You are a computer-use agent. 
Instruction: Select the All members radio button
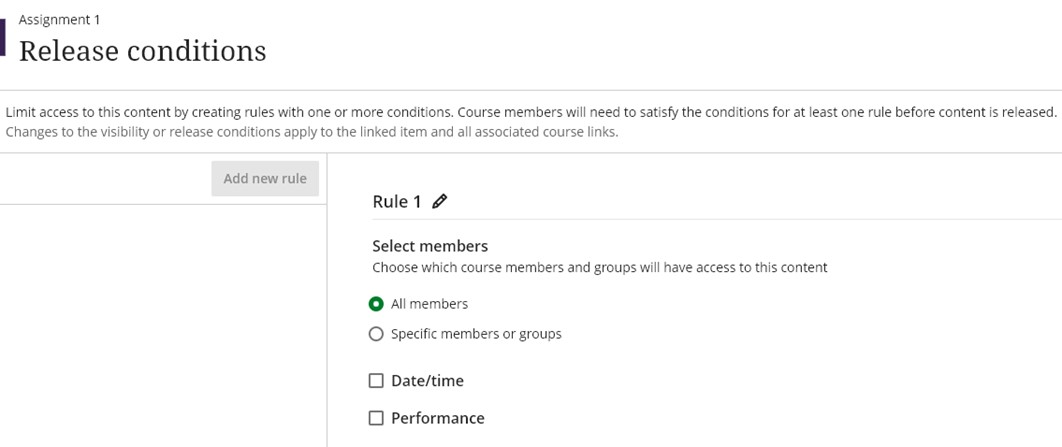[376, 304]
